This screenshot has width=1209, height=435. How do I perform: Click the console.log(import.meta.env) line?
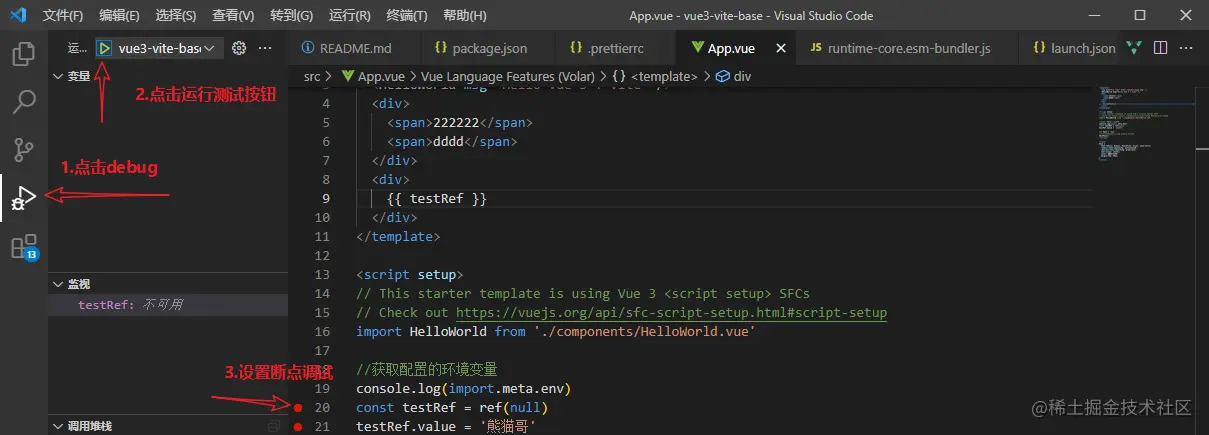463,389
